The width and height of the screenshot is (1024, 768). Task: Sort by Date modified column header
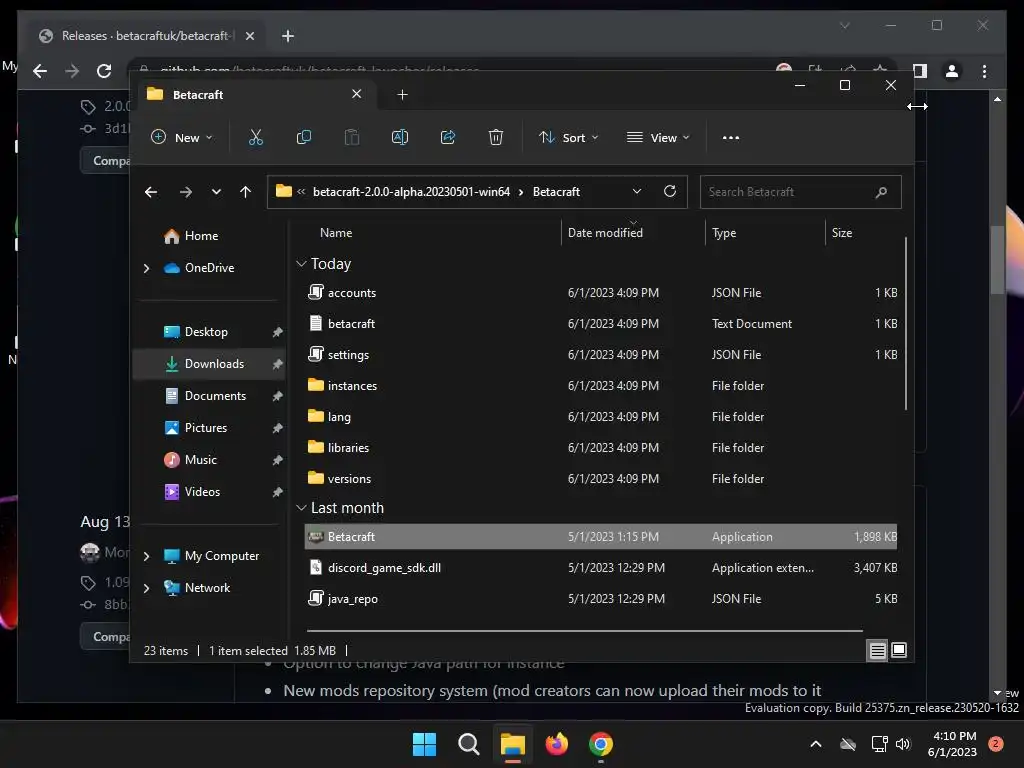pos(605,232)
